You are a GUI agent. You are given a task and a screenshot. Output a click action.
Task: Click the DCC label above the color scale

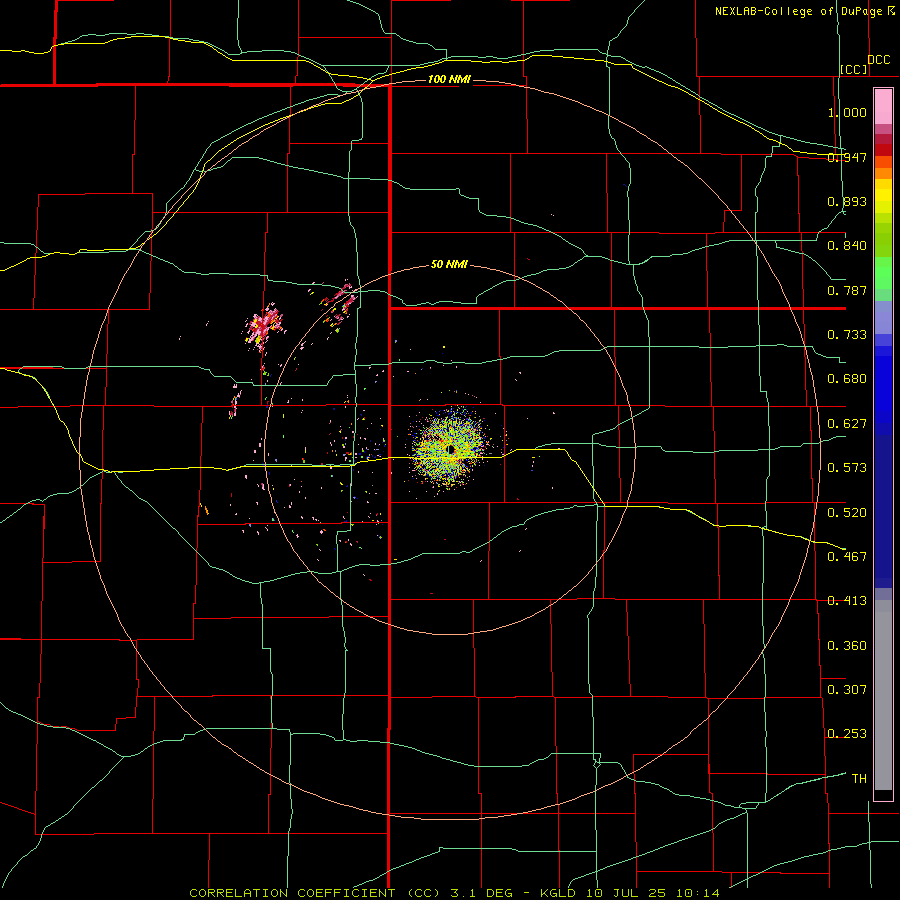(878, 60)
